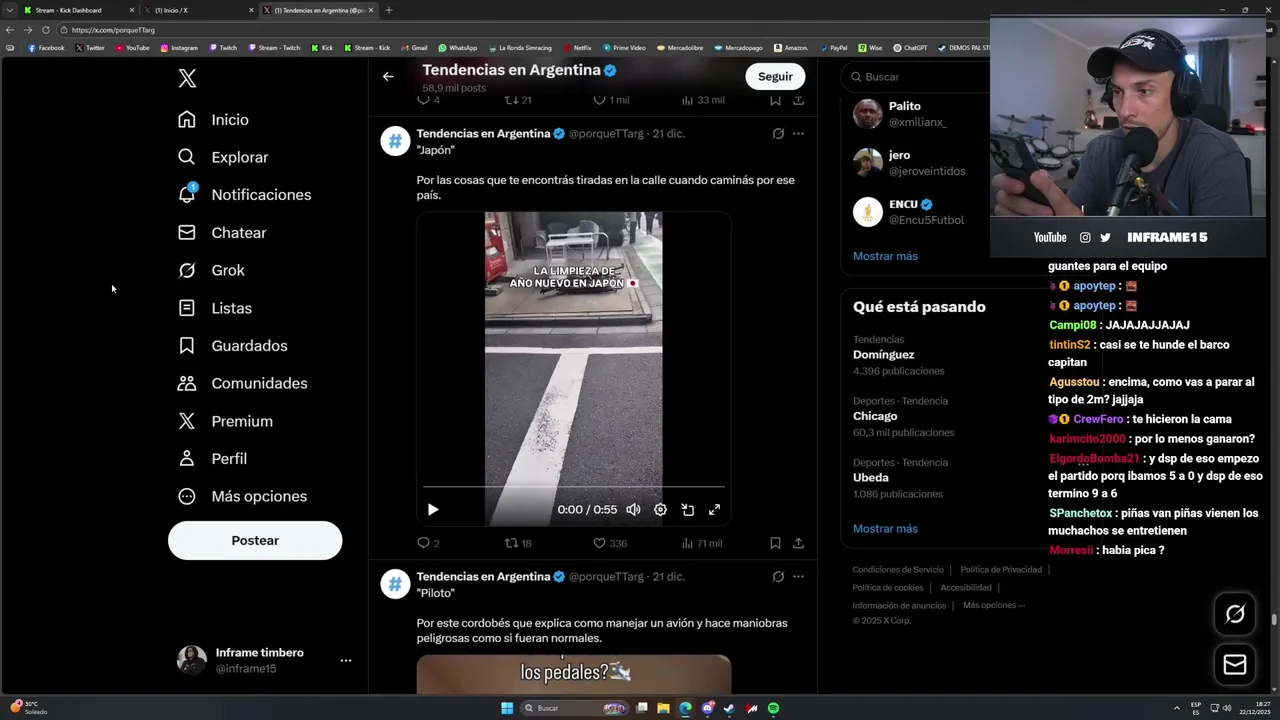Open Spotify from the taskbar
Viewport: 1280px width, 720px height.
coord(773,708)
